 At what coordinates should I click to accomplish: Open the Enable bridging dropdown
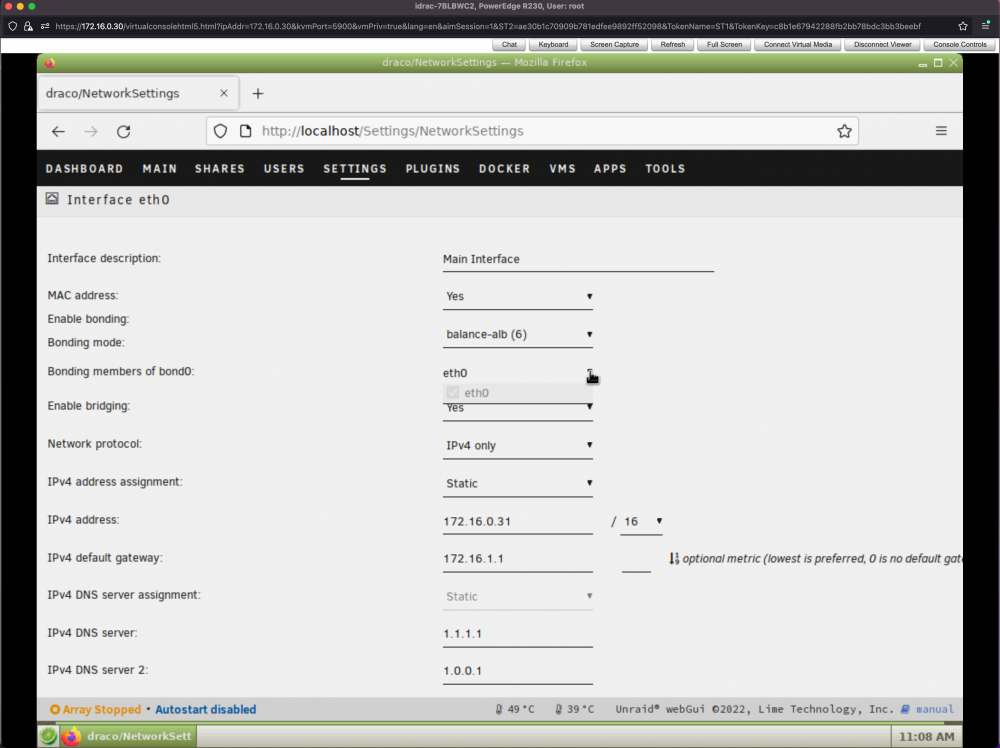point(517,411)
